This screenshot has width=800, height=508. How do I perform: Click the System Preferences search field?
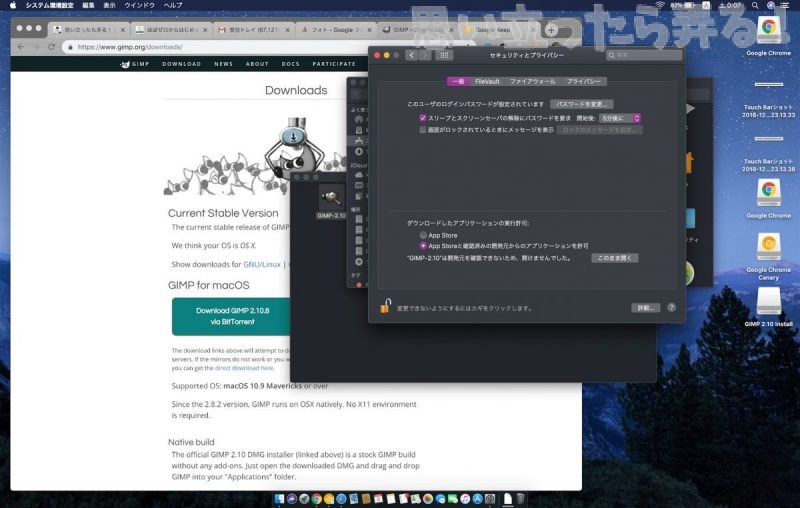point(645,55)
